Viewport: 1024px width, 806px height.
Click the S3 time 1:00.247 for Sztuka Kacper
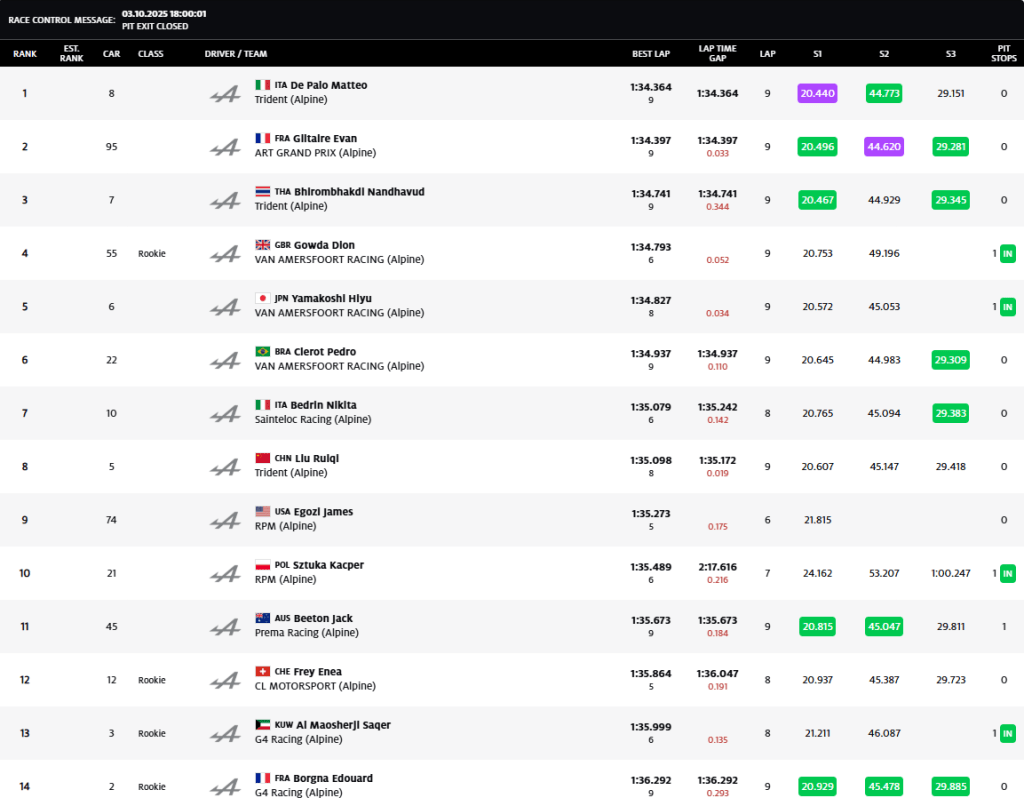pyautogui.click(x=950, y=573)
